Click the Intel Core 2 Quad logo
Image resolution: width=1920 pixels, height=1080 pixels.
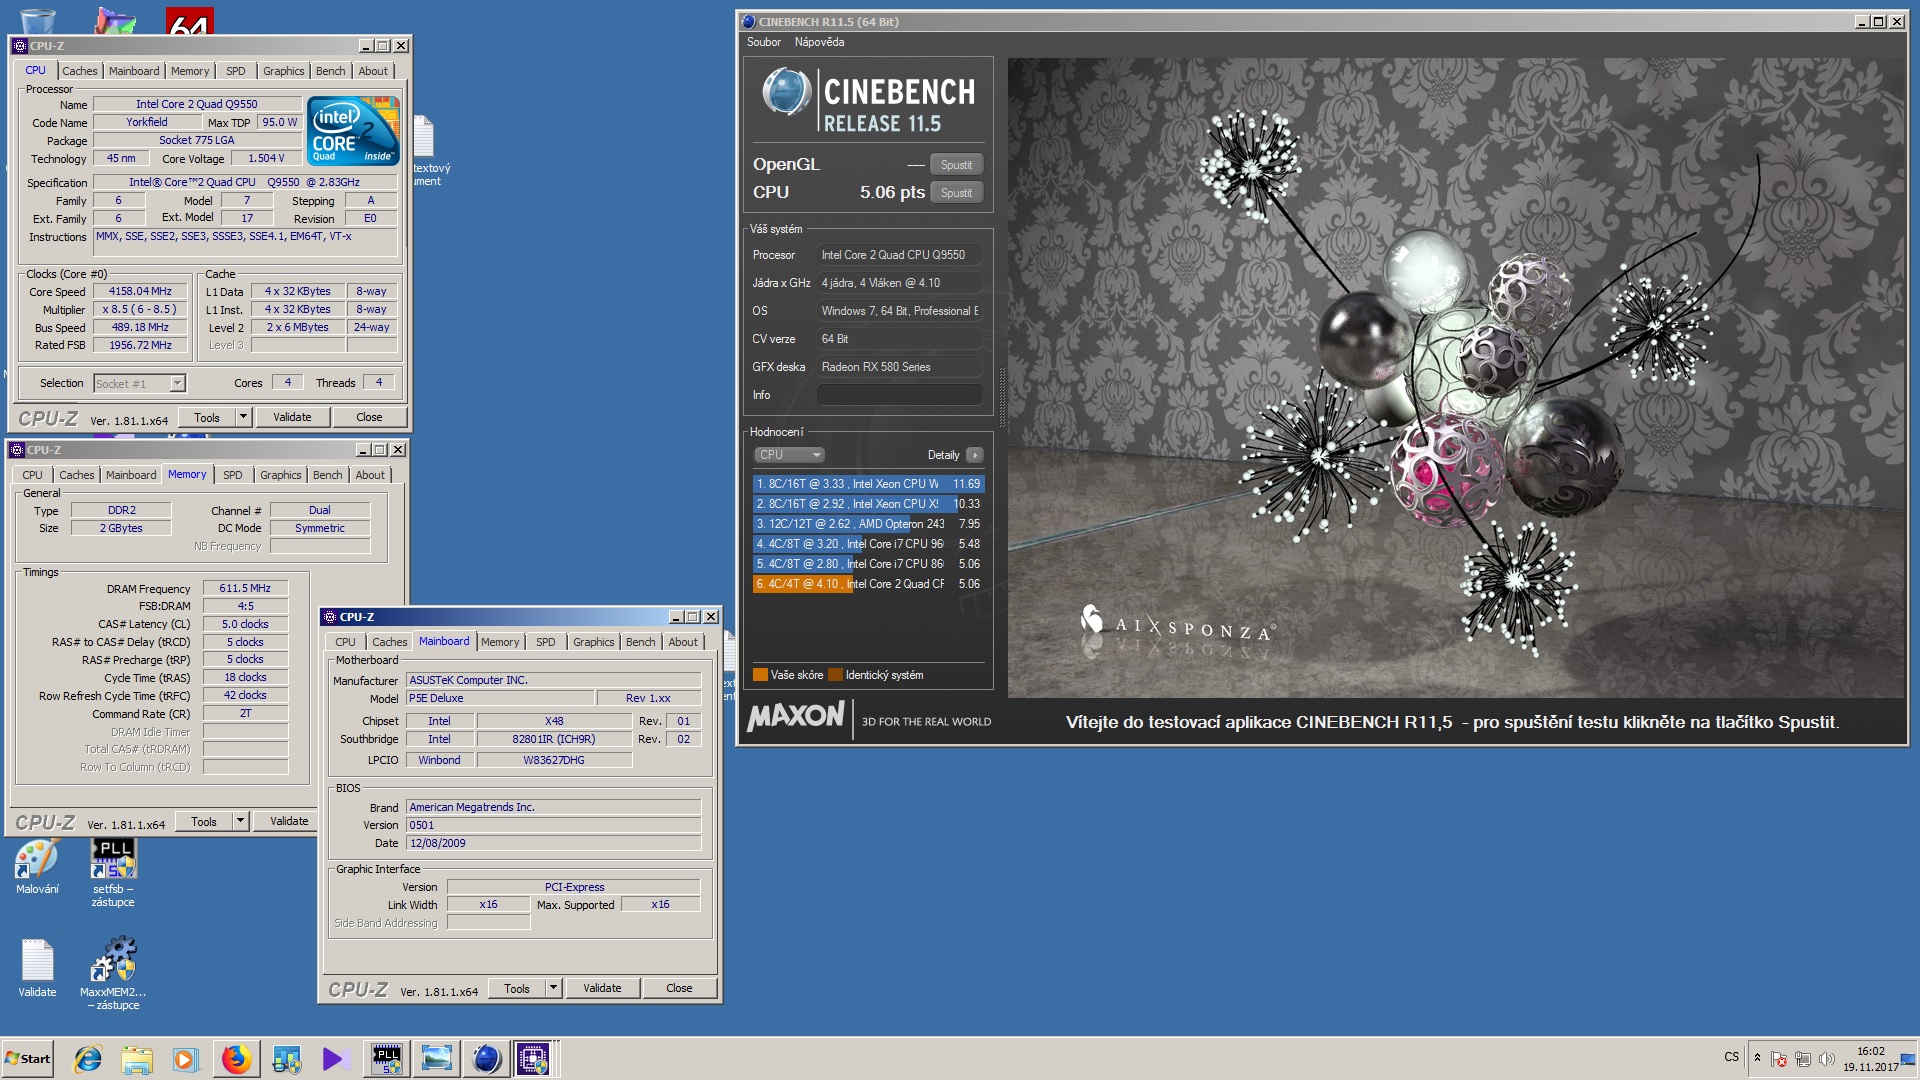tap(354, 131)
